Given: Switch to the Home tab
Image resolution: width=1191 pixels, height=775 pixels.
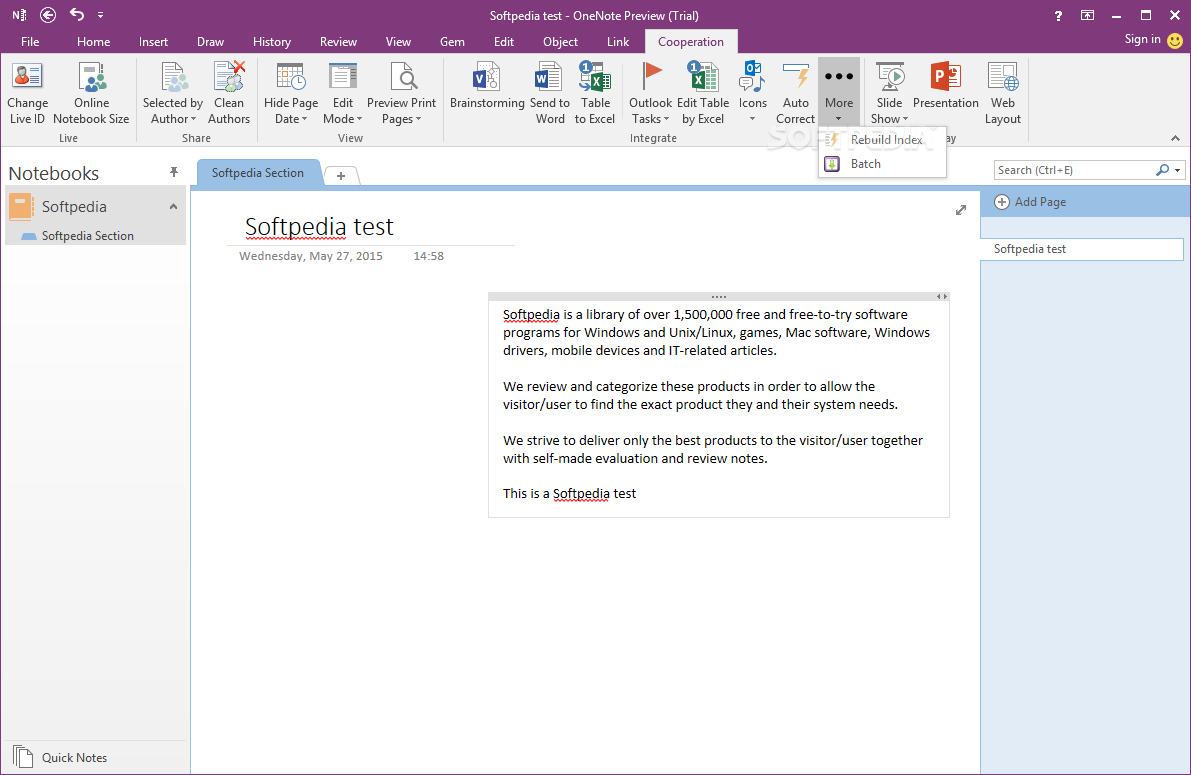Looking at the screenshot, I should point(93,42).
